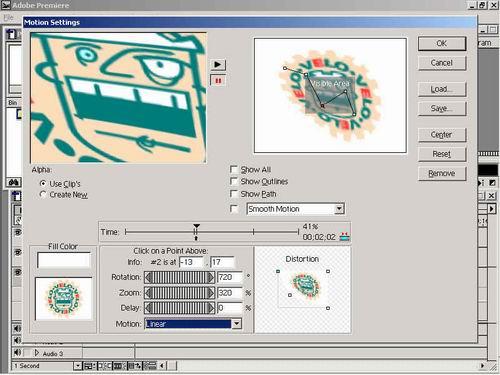Click the timeline sync icon beside timecode
Screen dimensions: 500x375
click(344, 237)
